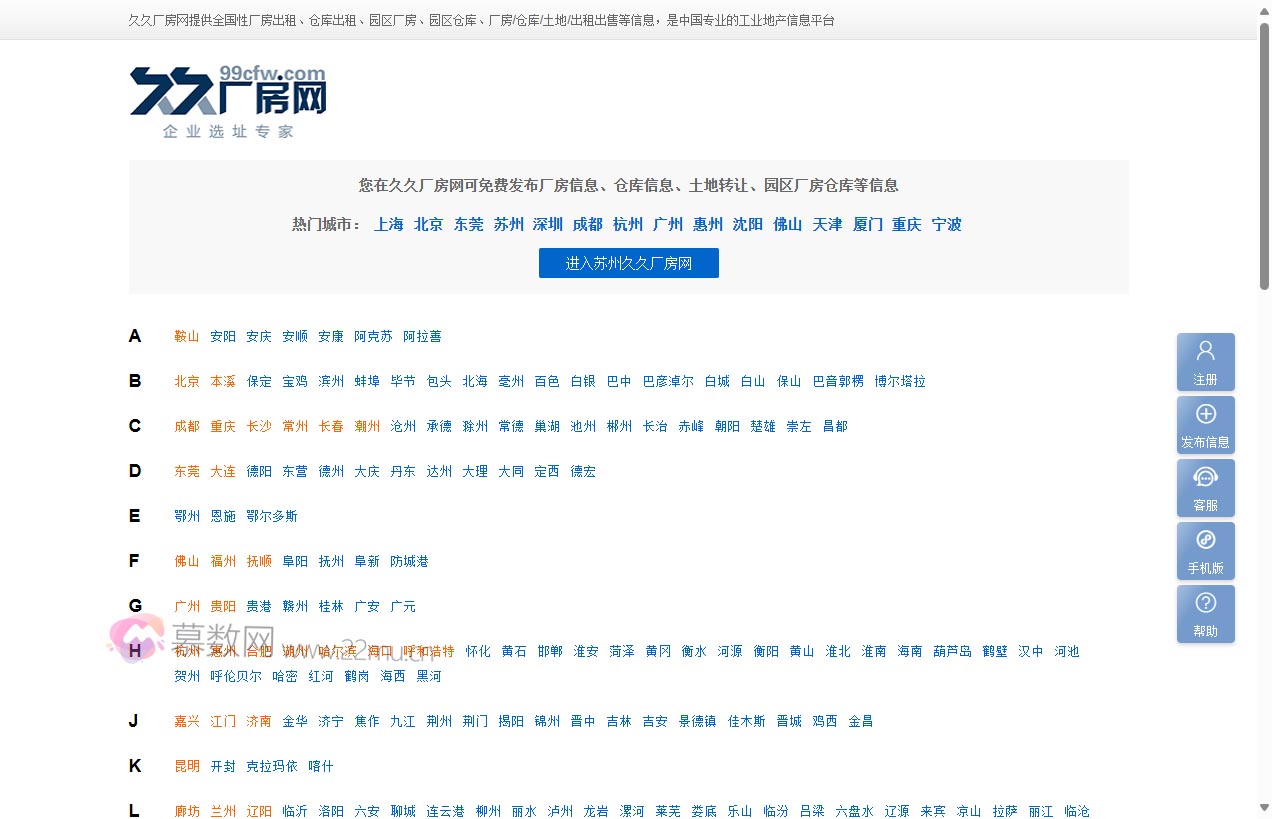Image resolution: width=1272 pixels, height=819 pixels.
Task: Open 昆明 under letter K
Action: pyautogui.click(x=186, y=766)
